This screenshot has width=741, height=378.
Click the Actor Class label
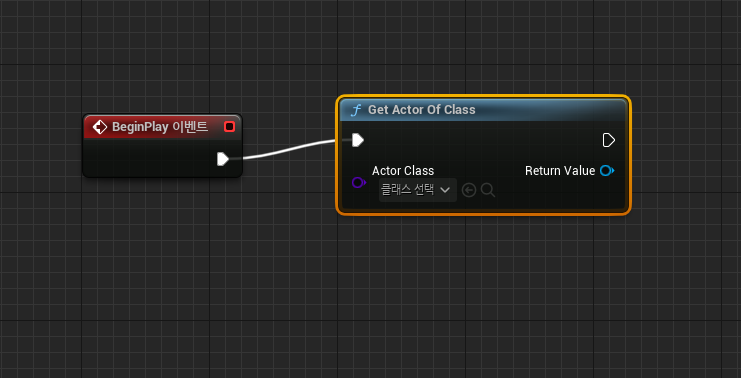403,171
